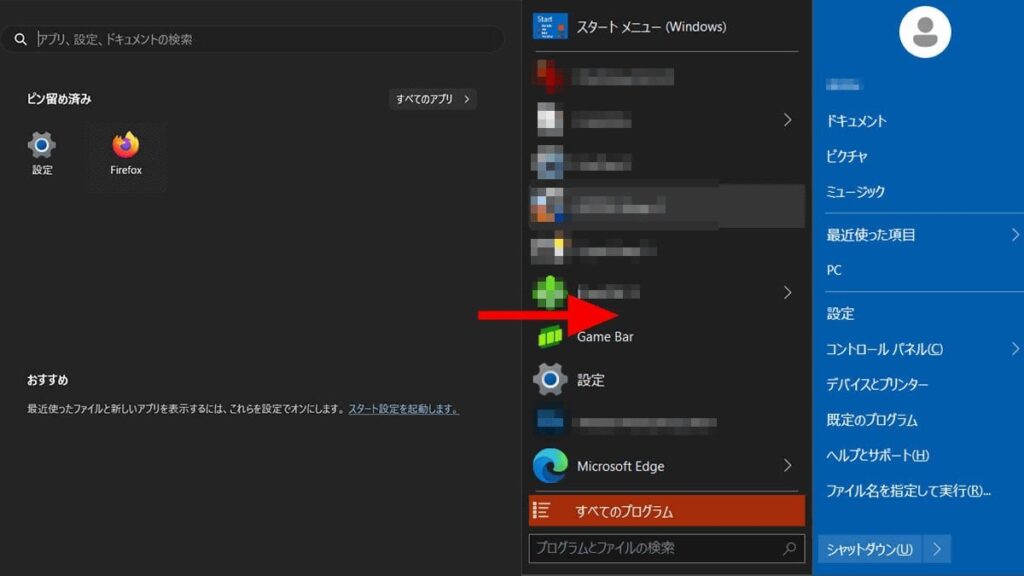This screenshot has height=576, width=1024.
Task: Expand the Microsoft Edge submenu arrow
Action: pos(787,466)
